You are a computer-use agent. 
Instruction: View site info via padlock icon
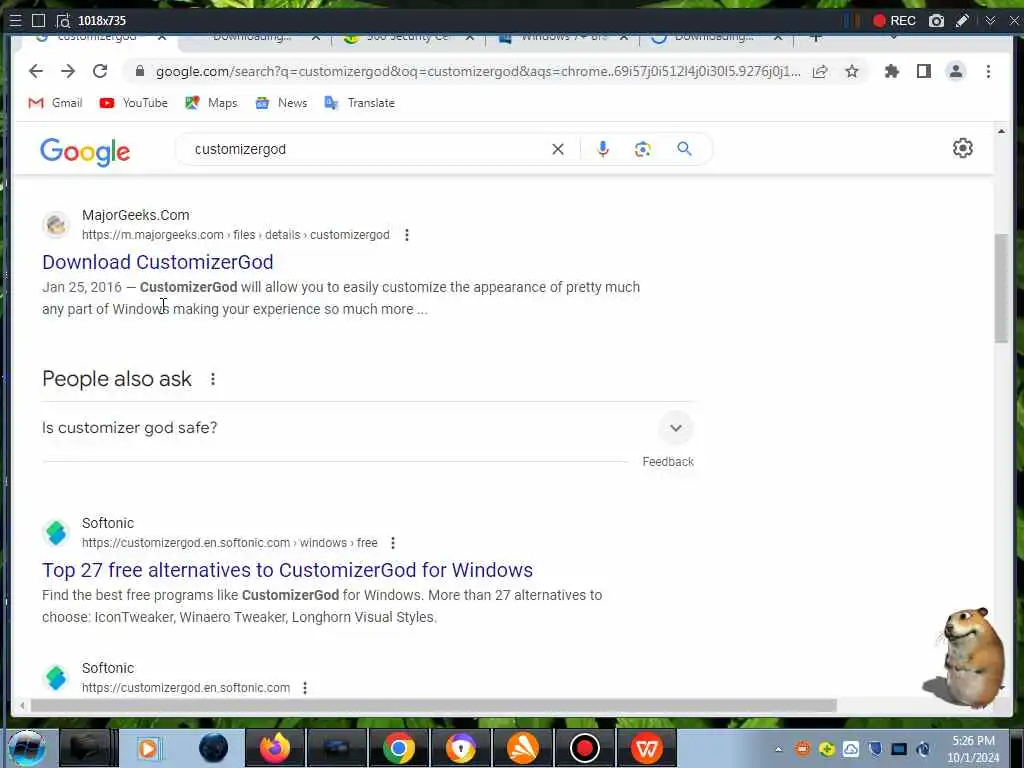[x=140, y=71]
